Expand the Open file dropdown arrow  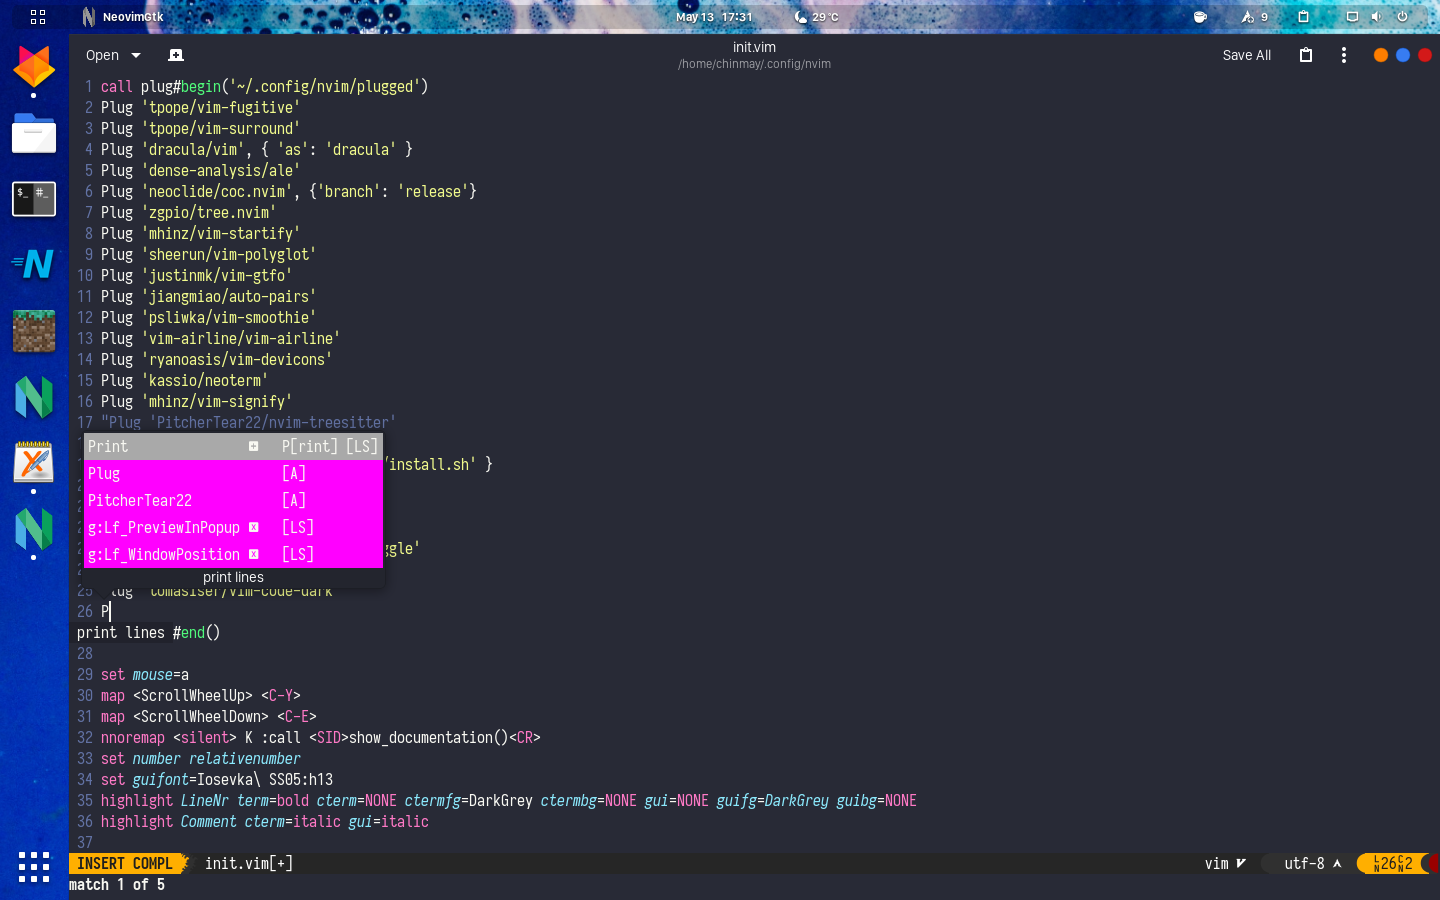(x=135, y=55)
